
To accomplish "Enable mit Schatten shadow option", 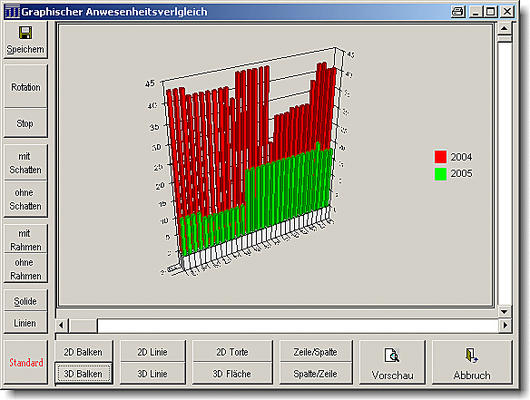I will click(x=25, y=163).
